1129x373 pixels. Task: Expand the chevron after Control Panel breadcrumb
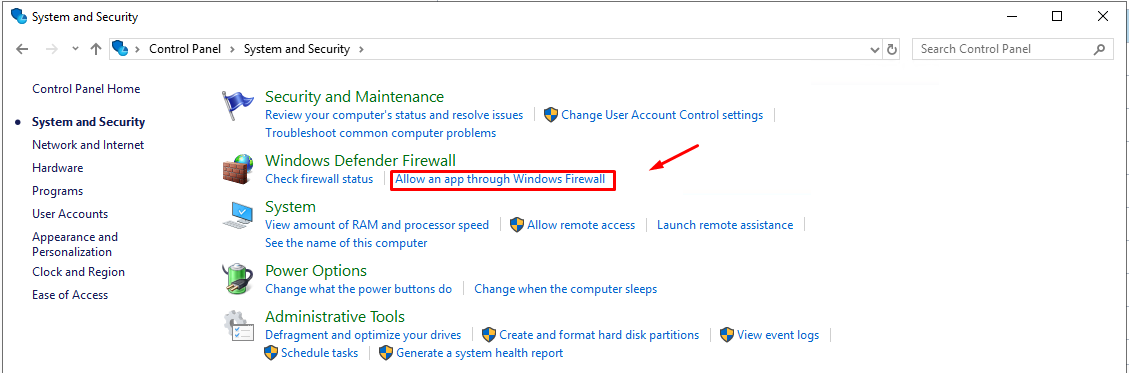point(233,50)
